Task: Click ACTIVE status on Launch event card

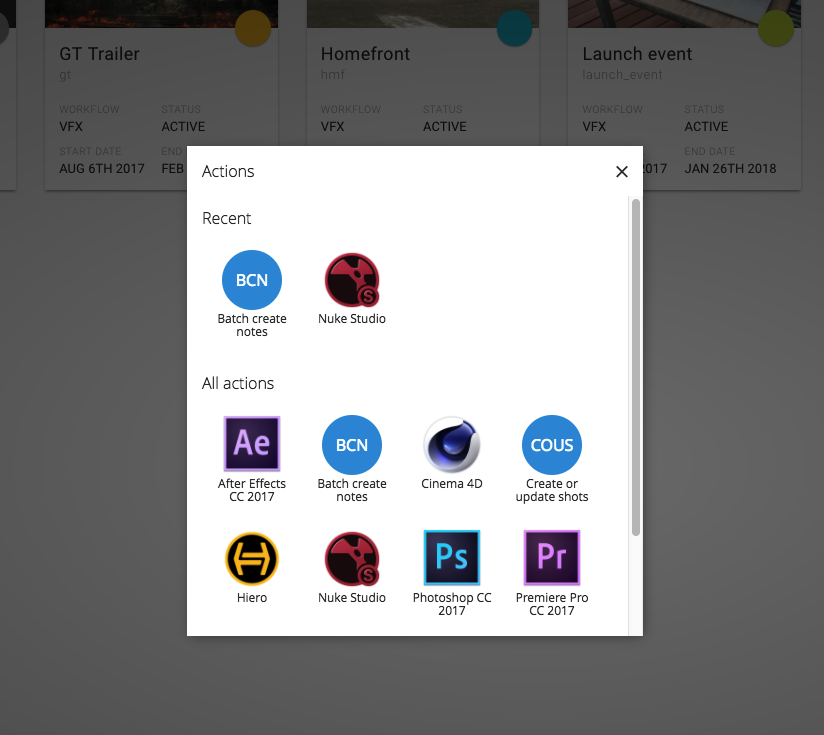Action: coord(706,127)
